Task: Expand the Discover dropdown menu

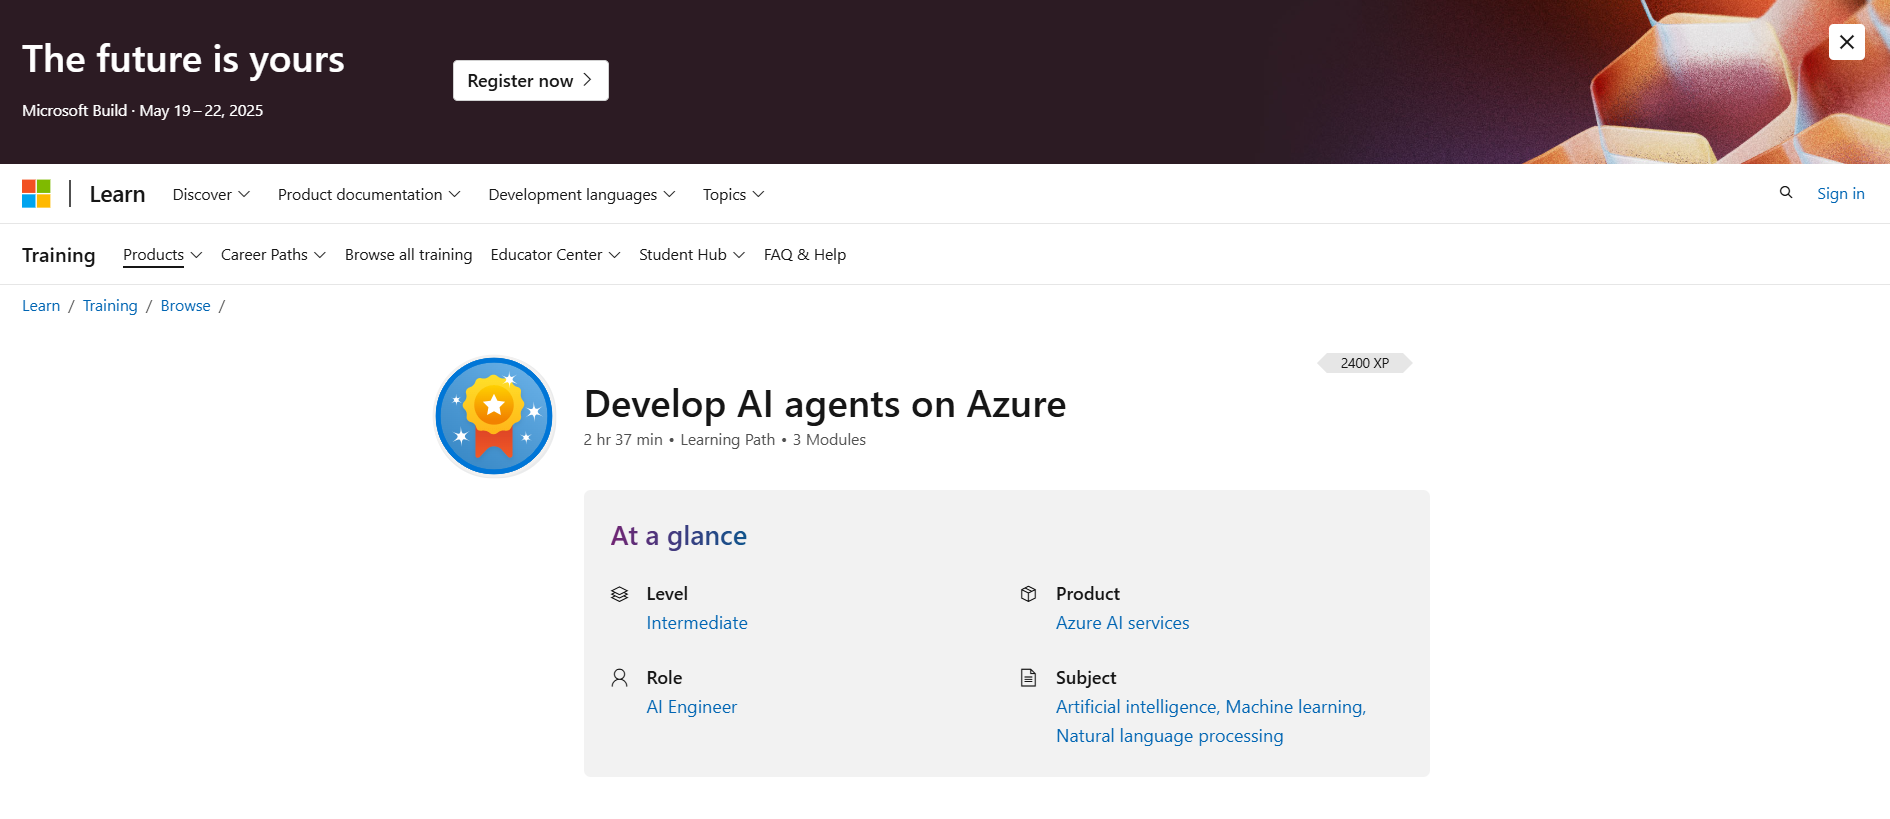Action: click(x=211, y=195)
